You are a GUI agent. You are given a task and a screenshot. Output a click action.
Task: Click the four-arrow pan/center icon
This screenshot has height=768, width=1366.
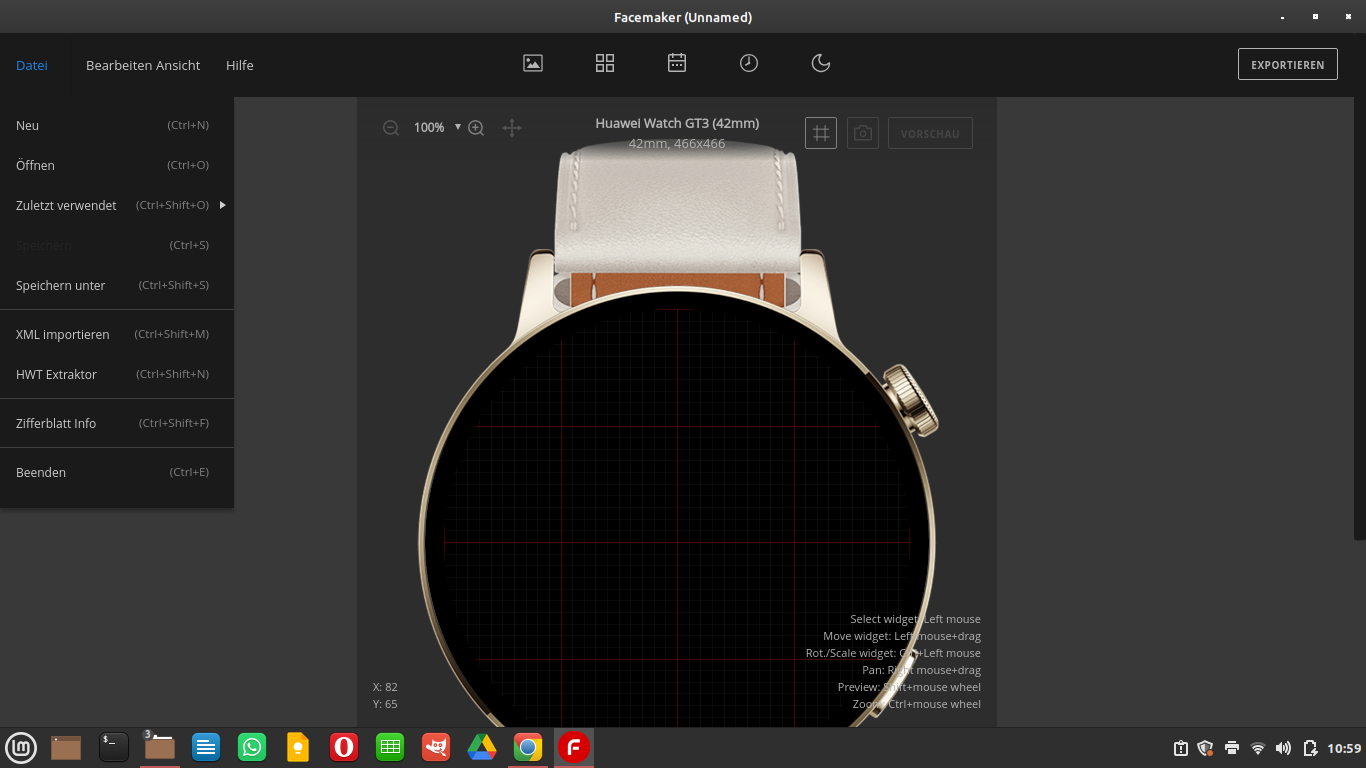[x=512, y=128]
